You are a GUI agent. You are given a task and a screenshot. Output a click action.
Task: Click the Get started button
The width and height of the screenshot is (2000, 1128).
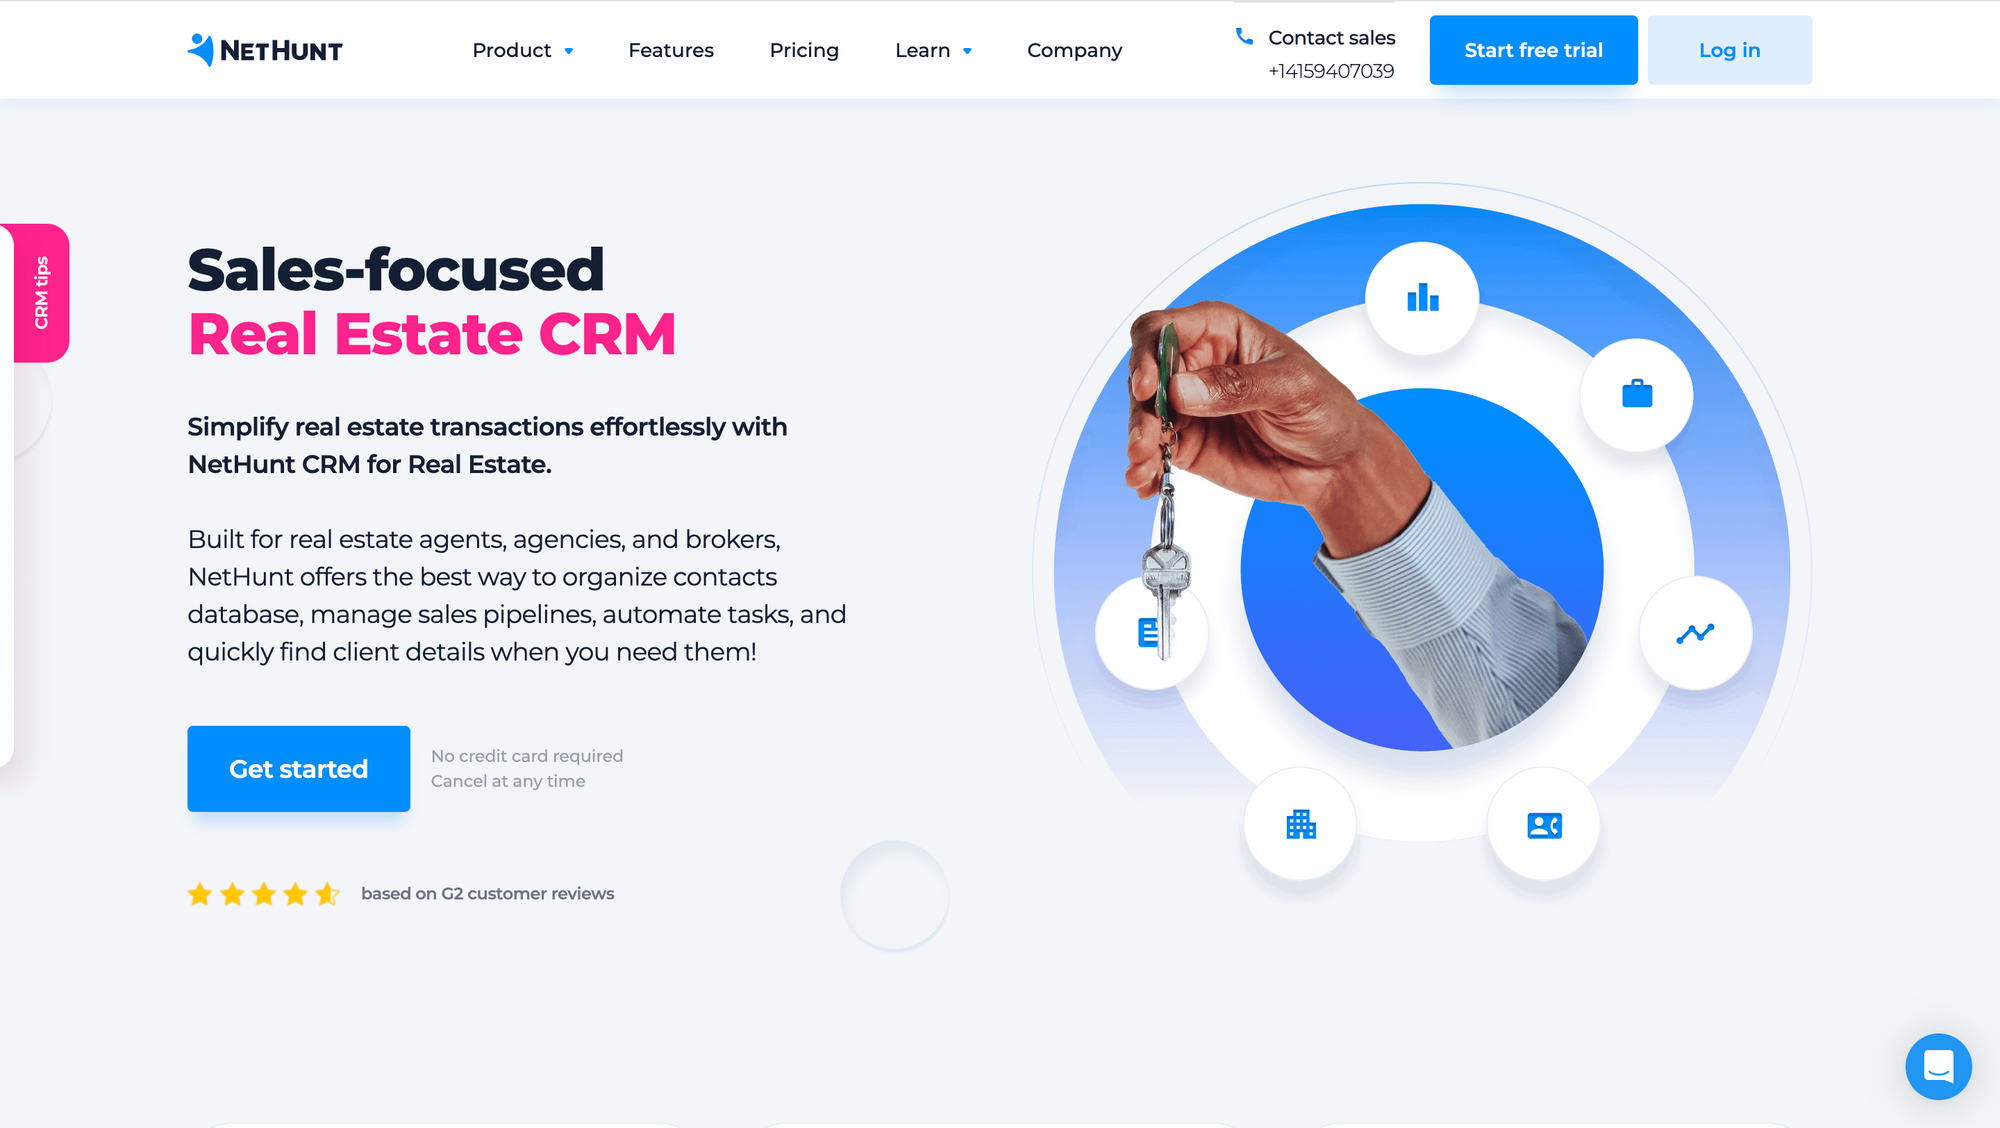(x=298, y=768)
